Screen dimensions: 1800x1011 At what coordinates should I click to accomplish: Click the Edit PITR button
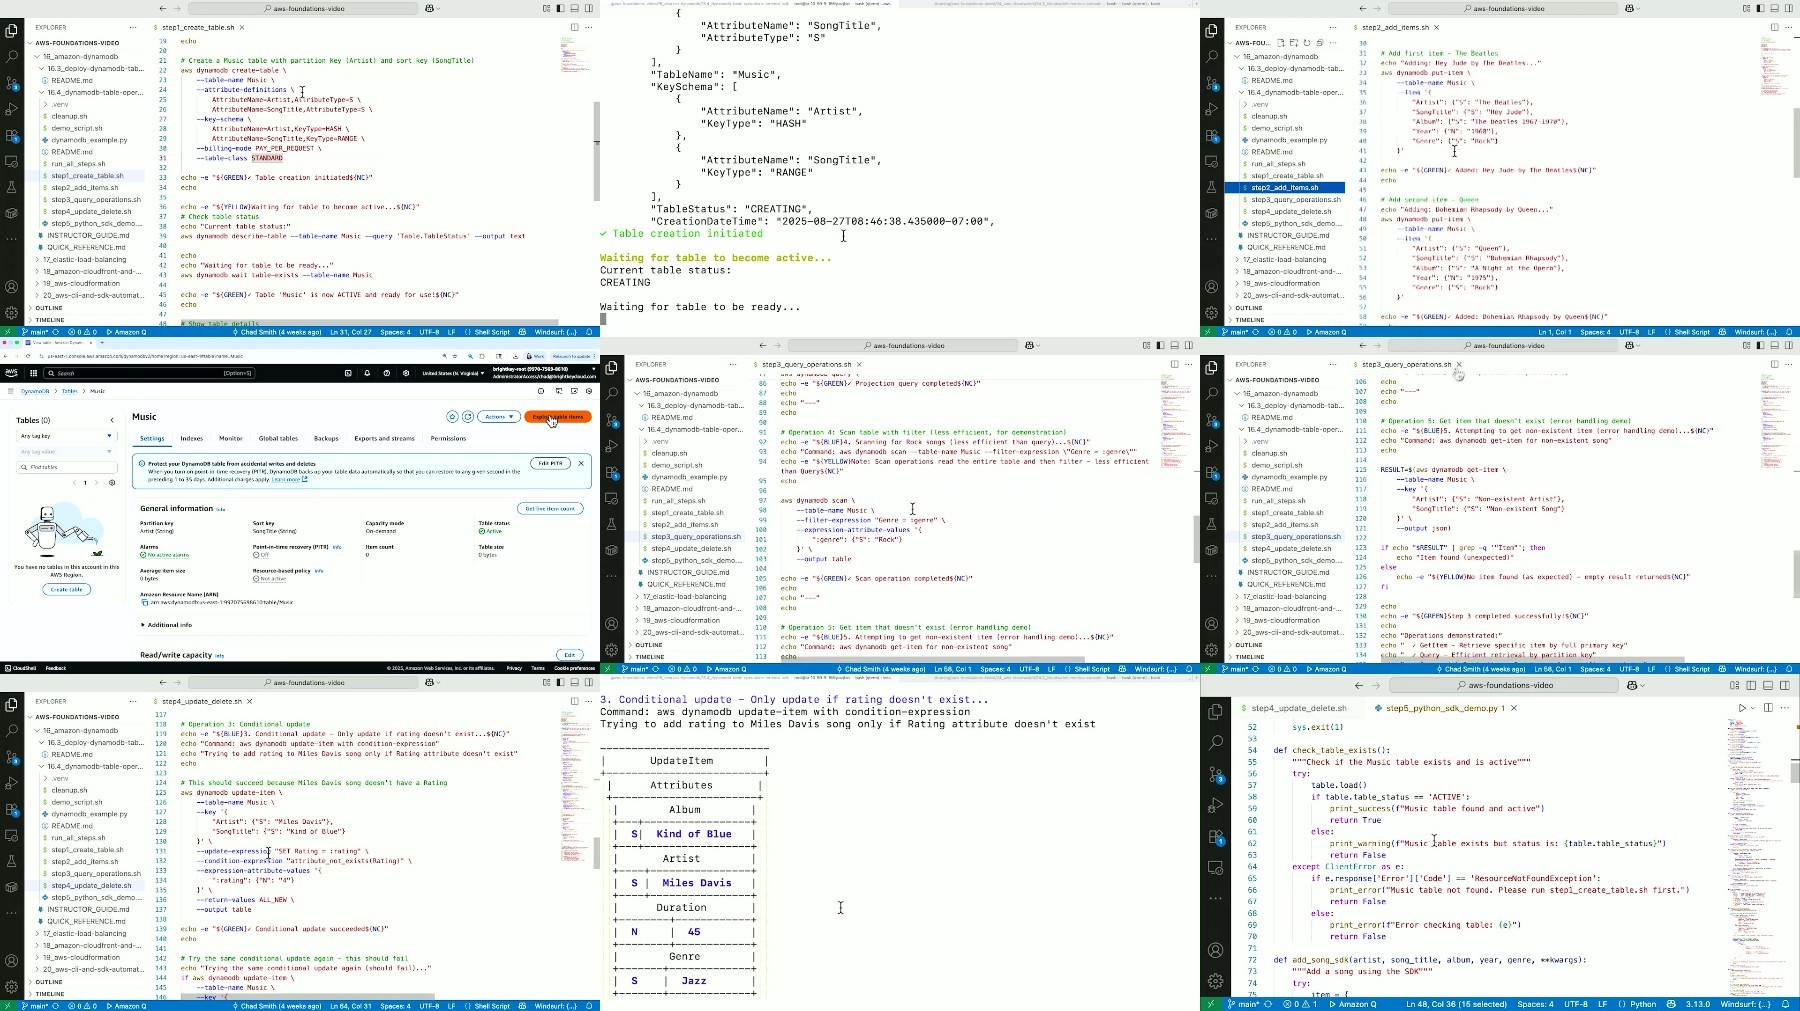[551, 464]
